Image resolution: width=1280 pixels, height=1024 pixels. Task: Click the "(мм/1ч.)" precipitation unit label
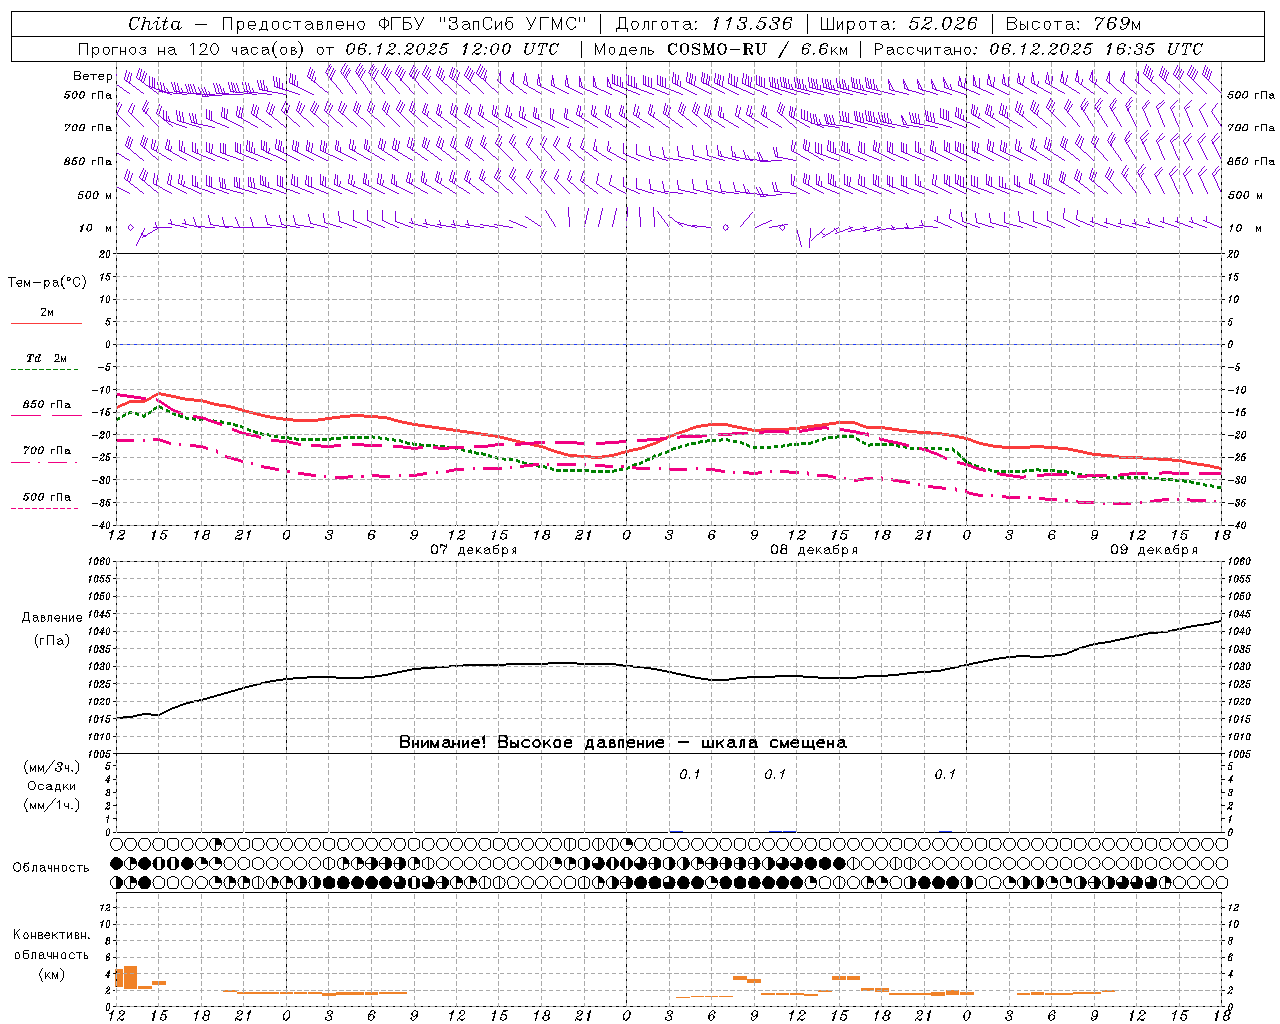pyautogui.click(x=51, y=805)
